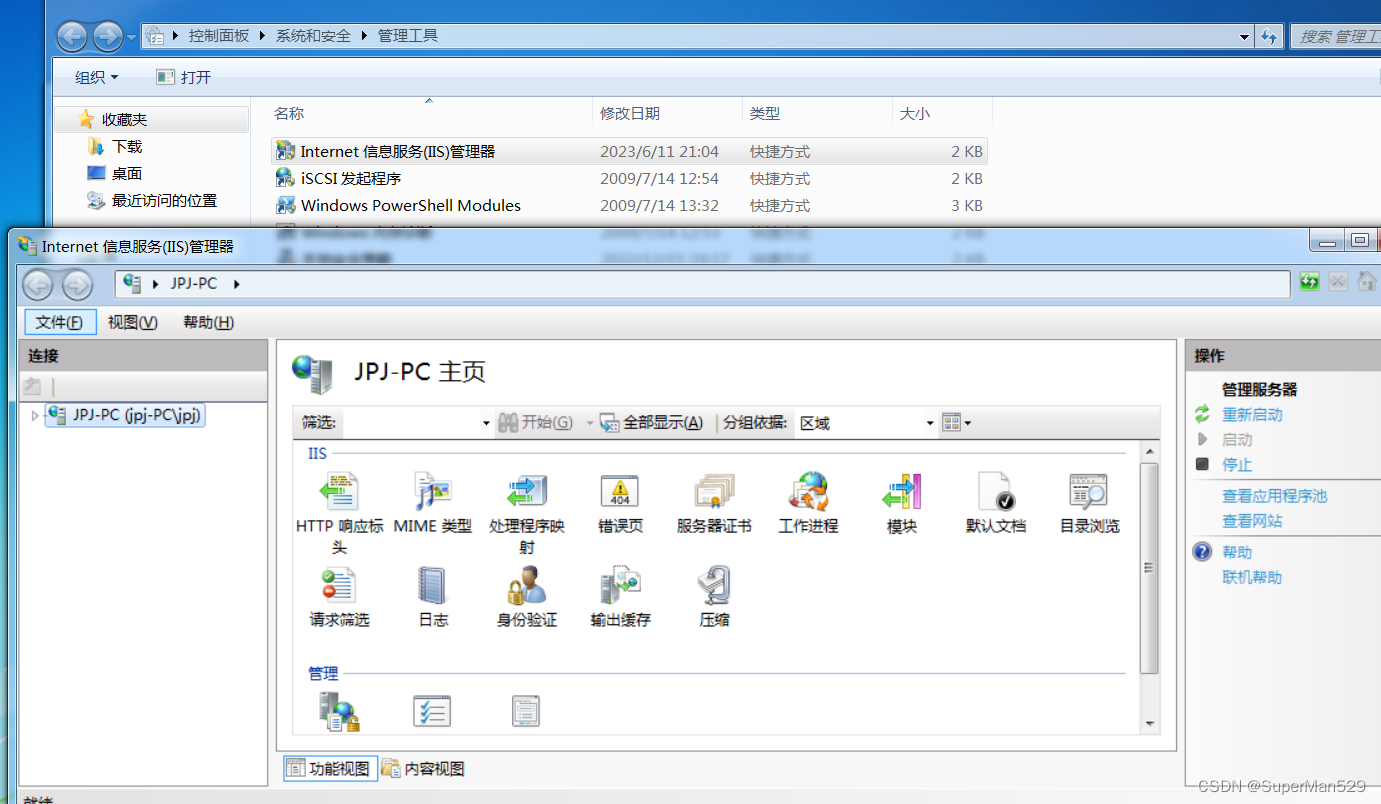Select iSCSI 发起程序 file row
The width and height of the screenshot is (1381, 804).
coord(630,178)
